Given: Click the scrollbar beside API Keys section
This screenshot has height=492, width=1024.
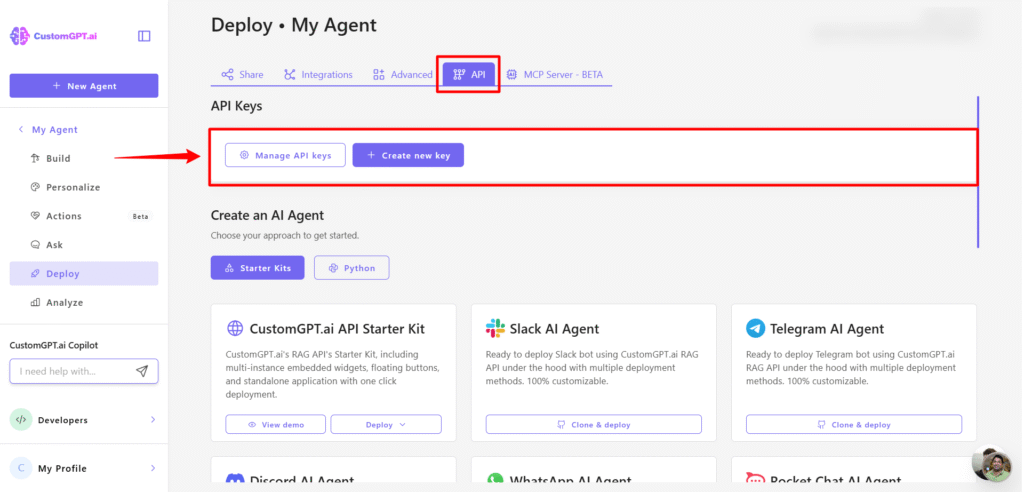Looking at the screenshot, I should point(978,172).
